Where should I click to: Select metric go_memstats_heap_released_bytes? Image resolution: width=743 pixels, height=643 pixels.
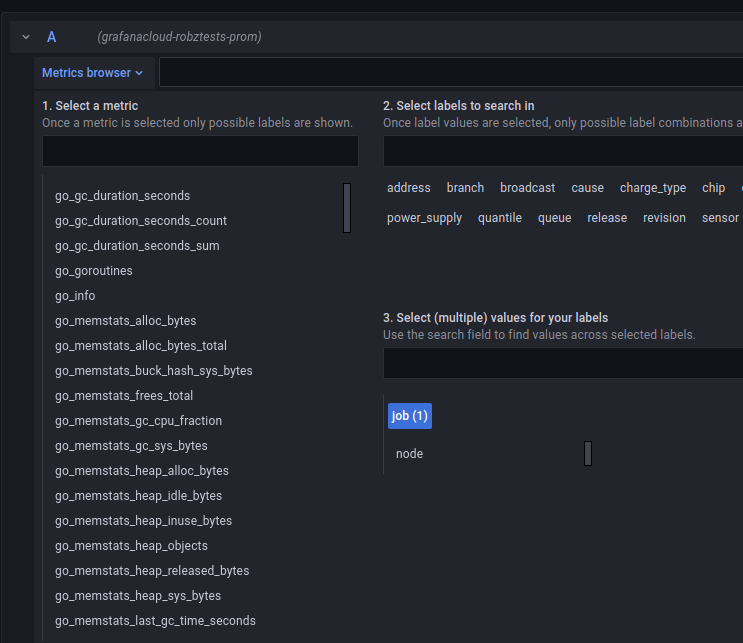[152, 571]
